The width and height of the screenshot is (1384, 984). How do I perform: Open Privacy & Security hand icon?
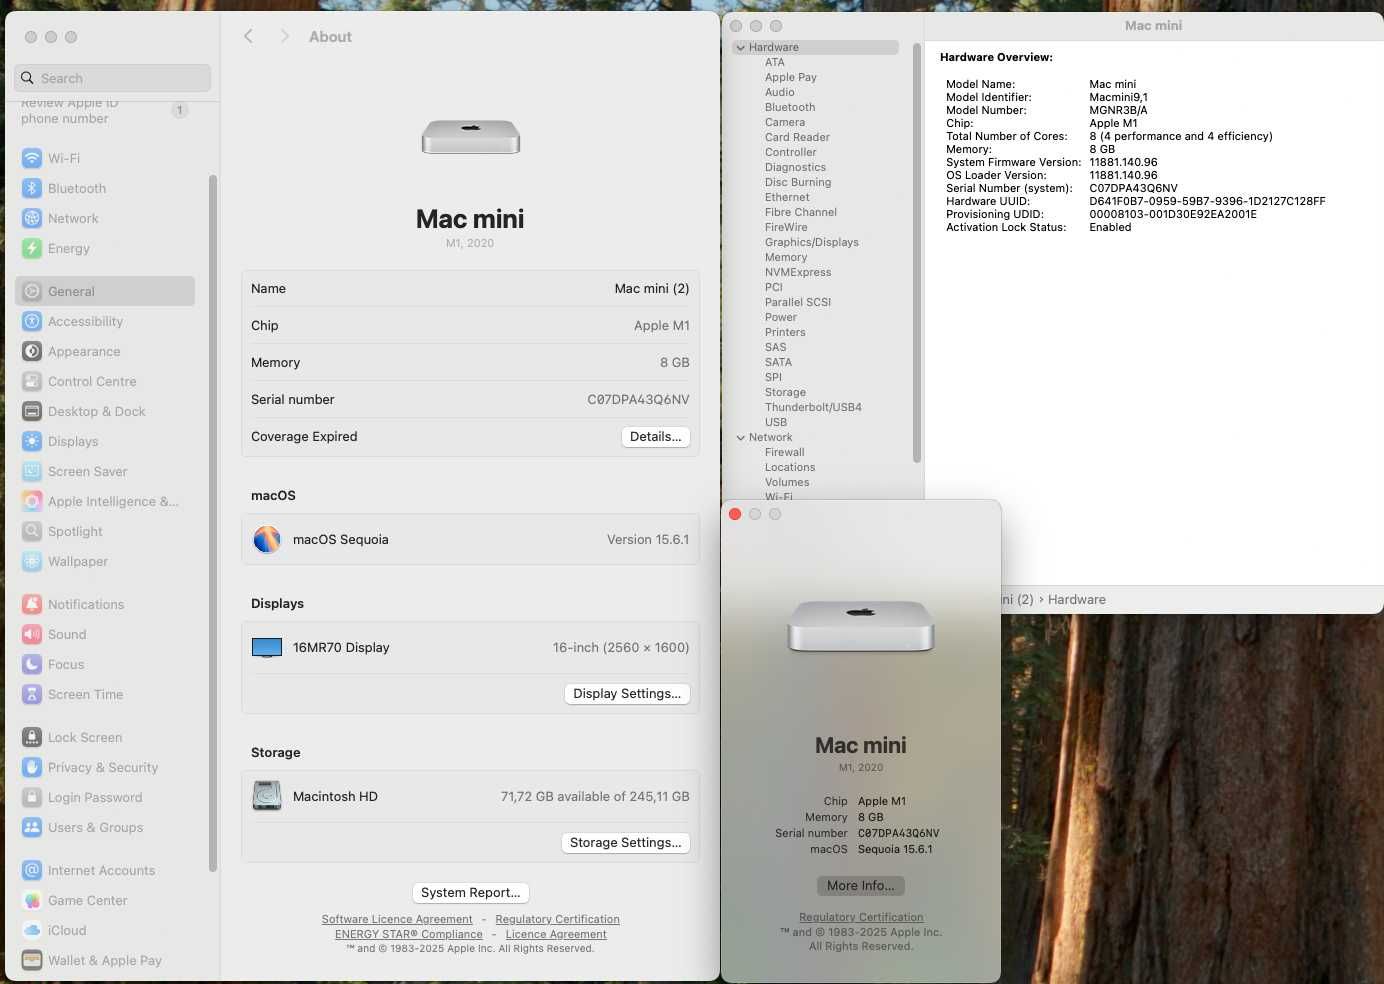pyautogui.click(x=32, y=767)
